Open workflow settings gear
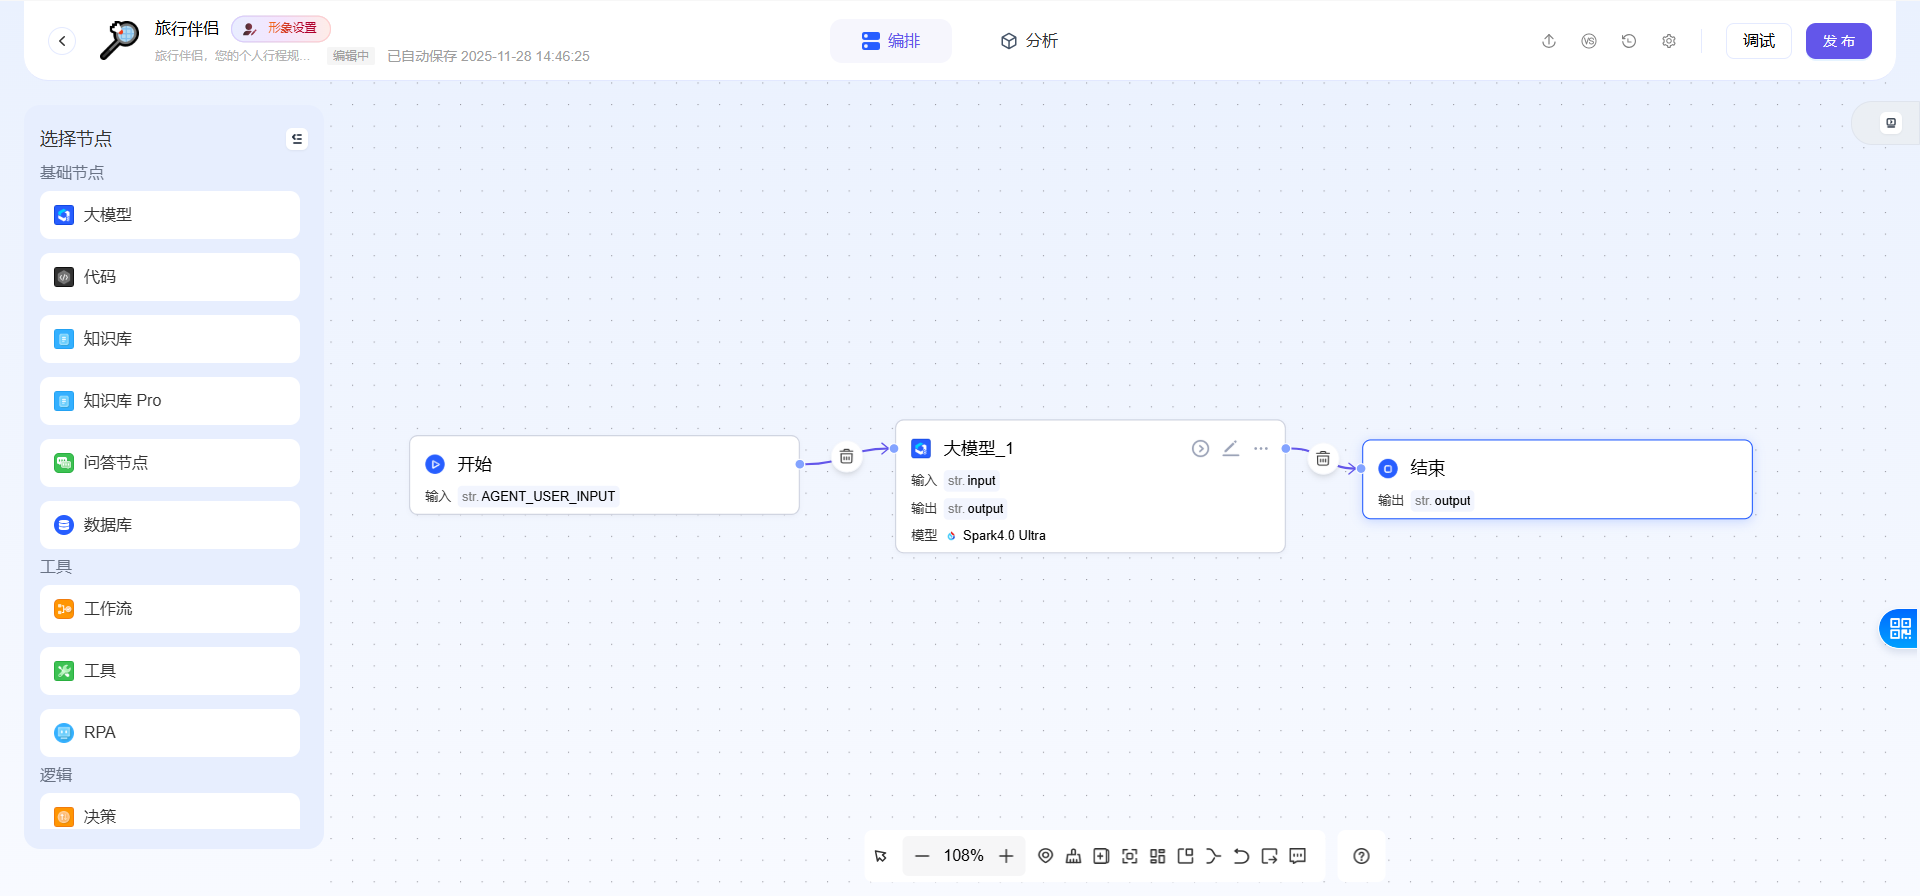 1669,41
